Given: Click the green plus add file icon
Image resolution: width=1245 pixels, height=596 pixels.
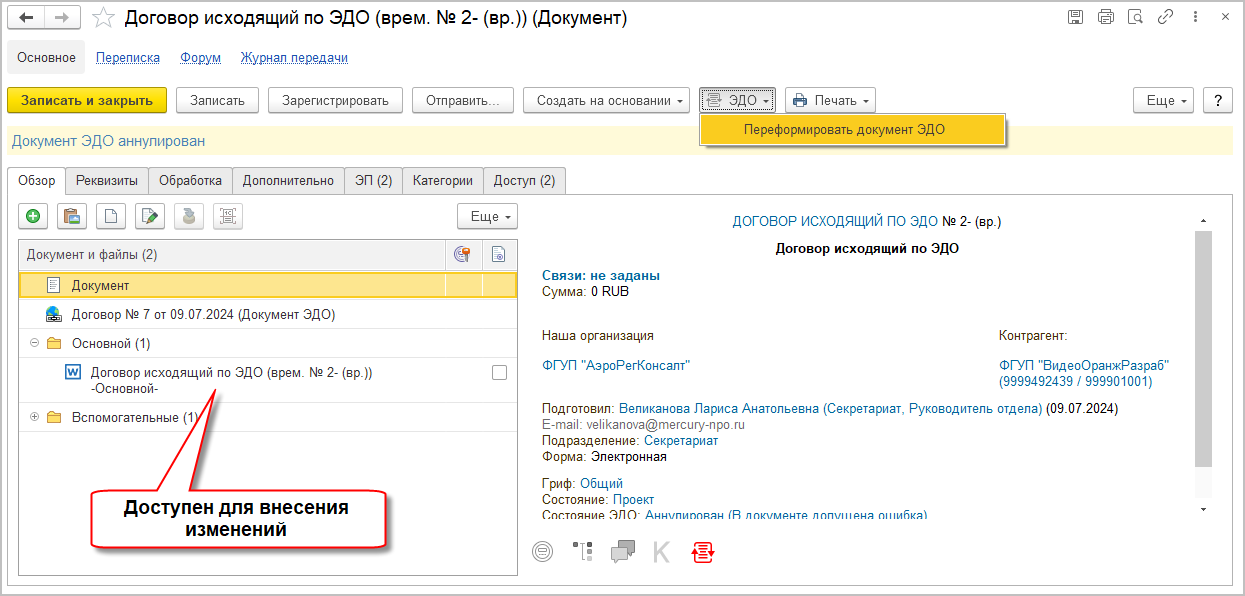Looking at the screenshot, I should point(34,216).
